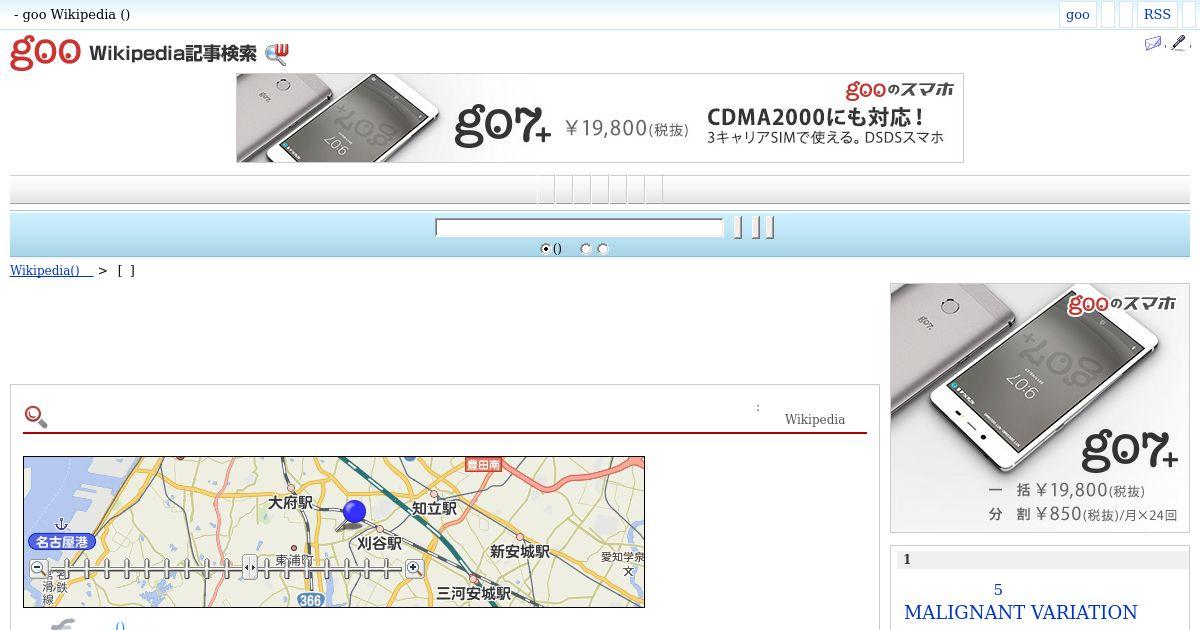Zoom out the map with minus magnifier
This screenshot has width=1200, height=630.
pos(38,568)
